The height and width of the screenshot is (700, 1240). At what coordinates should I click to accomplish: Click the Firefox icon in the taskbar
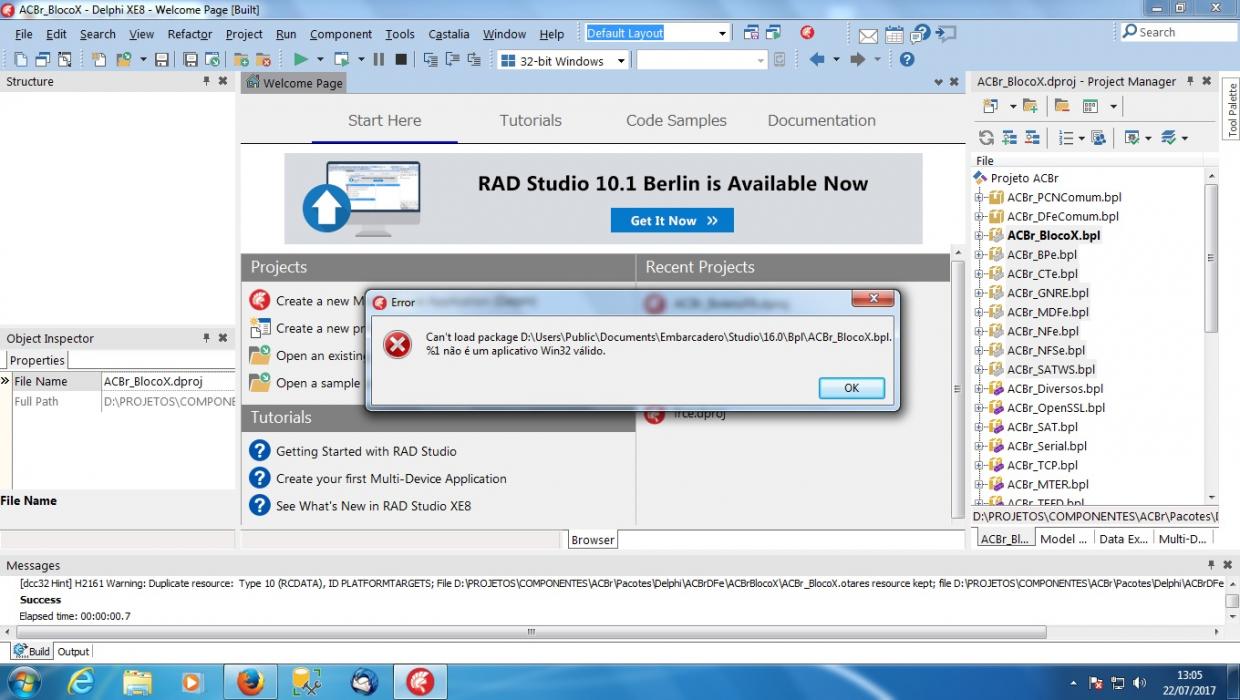pos(250,682)
